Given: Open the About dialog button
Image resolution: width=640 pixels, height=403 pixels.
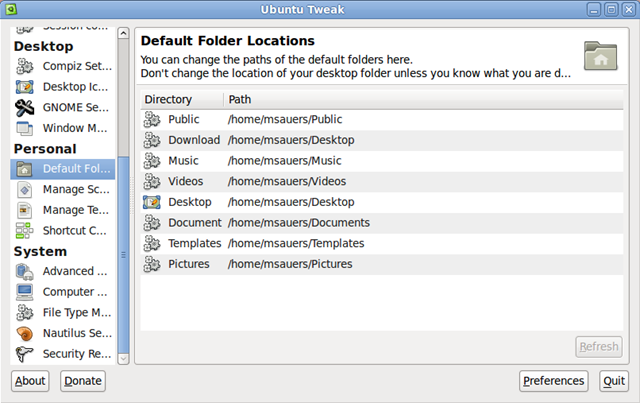Looking at the screenshot, I should tap(30, 381).
